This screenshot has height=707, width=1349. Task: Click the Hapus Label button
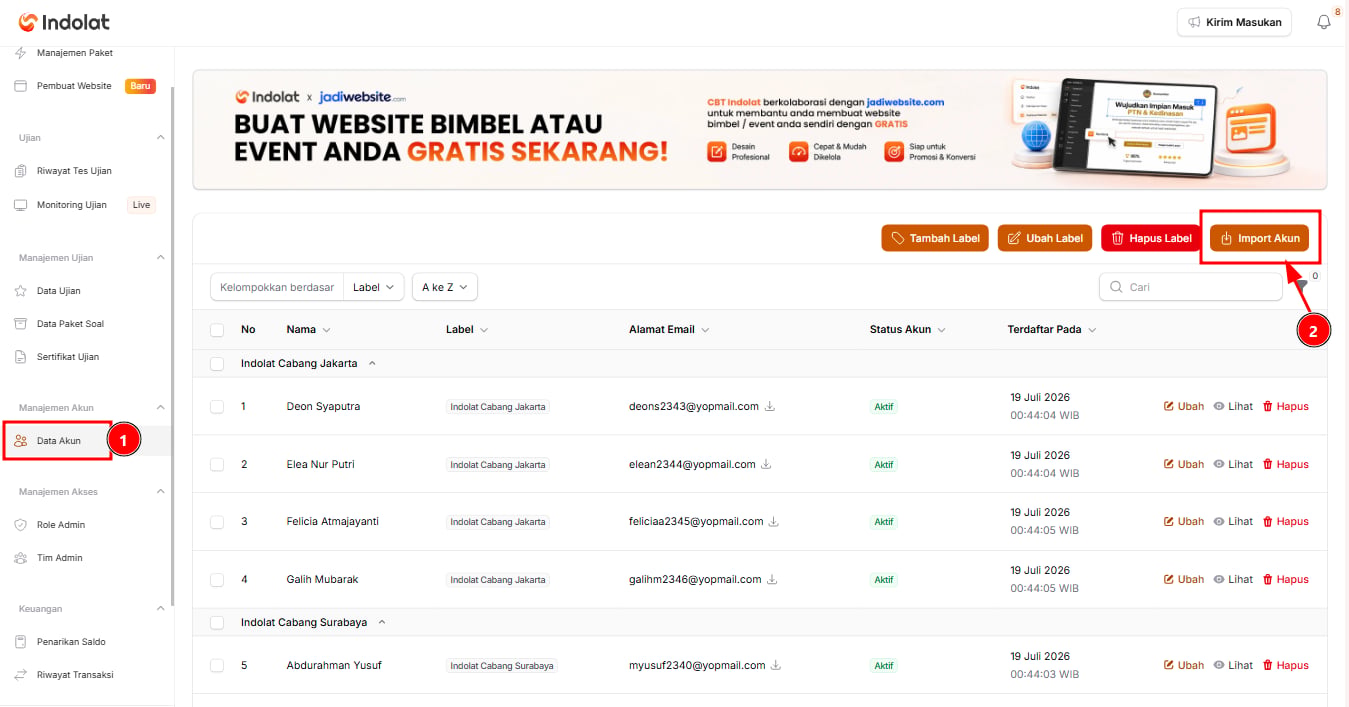[1151, 238]
